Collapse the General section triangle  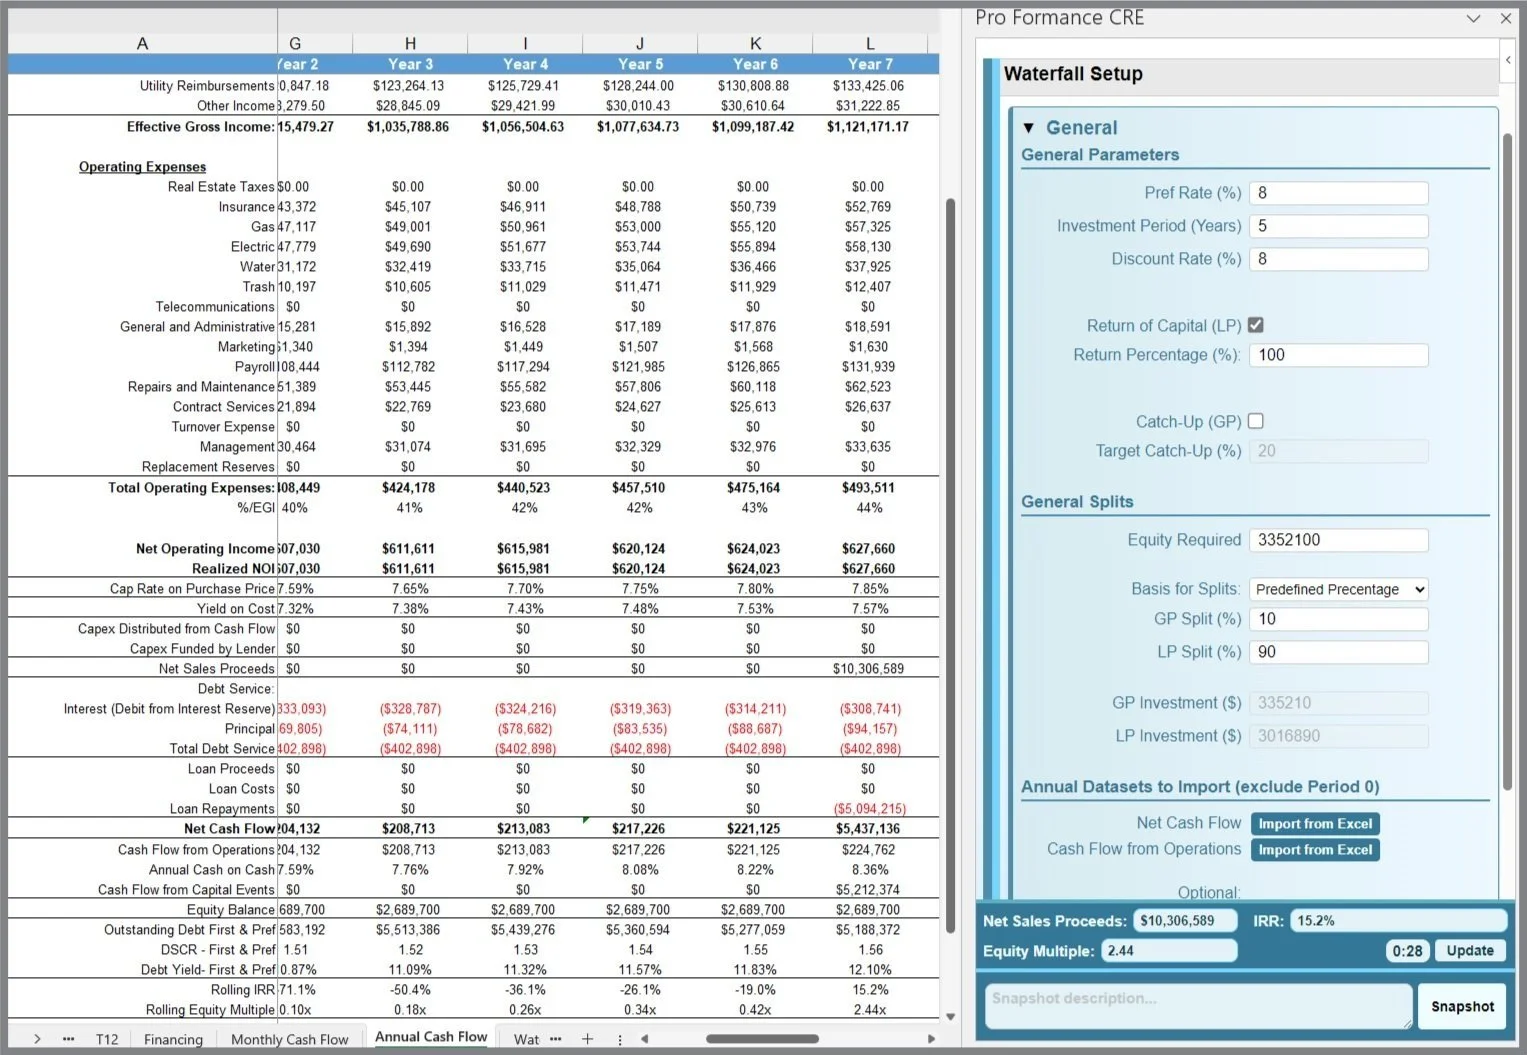click(1030, 127)
